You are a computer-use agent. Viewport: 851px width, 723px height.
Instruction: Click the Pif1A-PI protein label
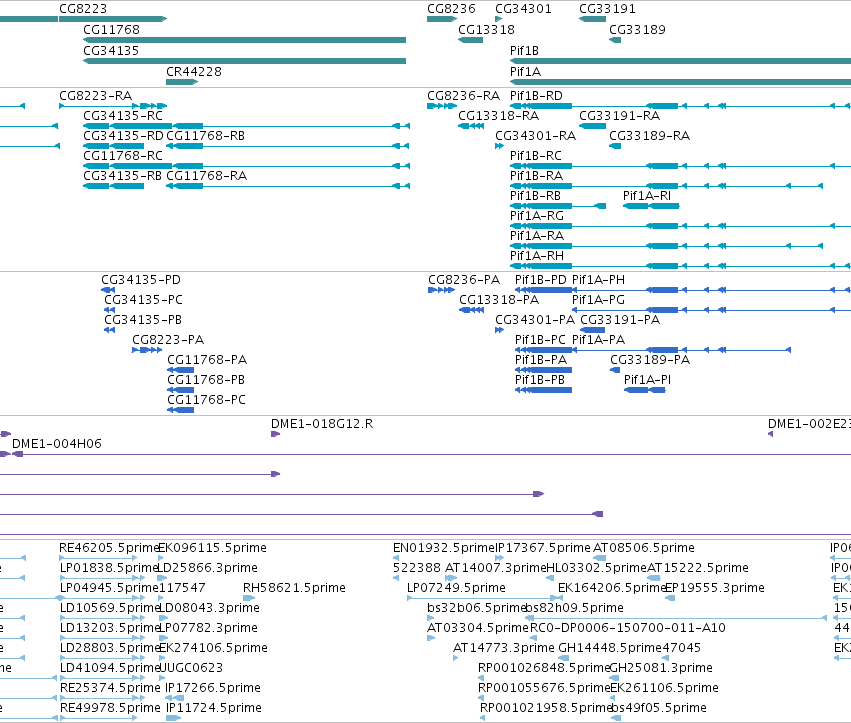point(647,380)
